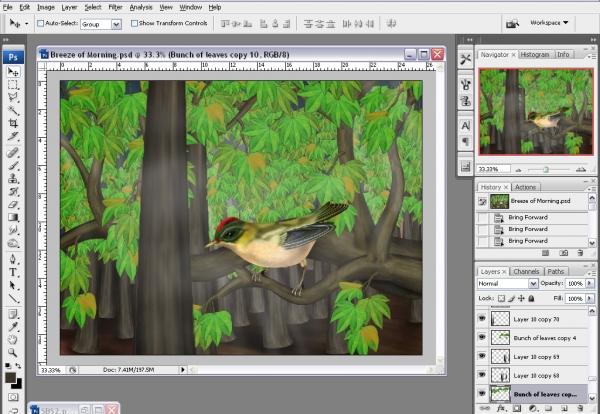
Task: Select the Path Selection tool
Action: click(13, 285)
